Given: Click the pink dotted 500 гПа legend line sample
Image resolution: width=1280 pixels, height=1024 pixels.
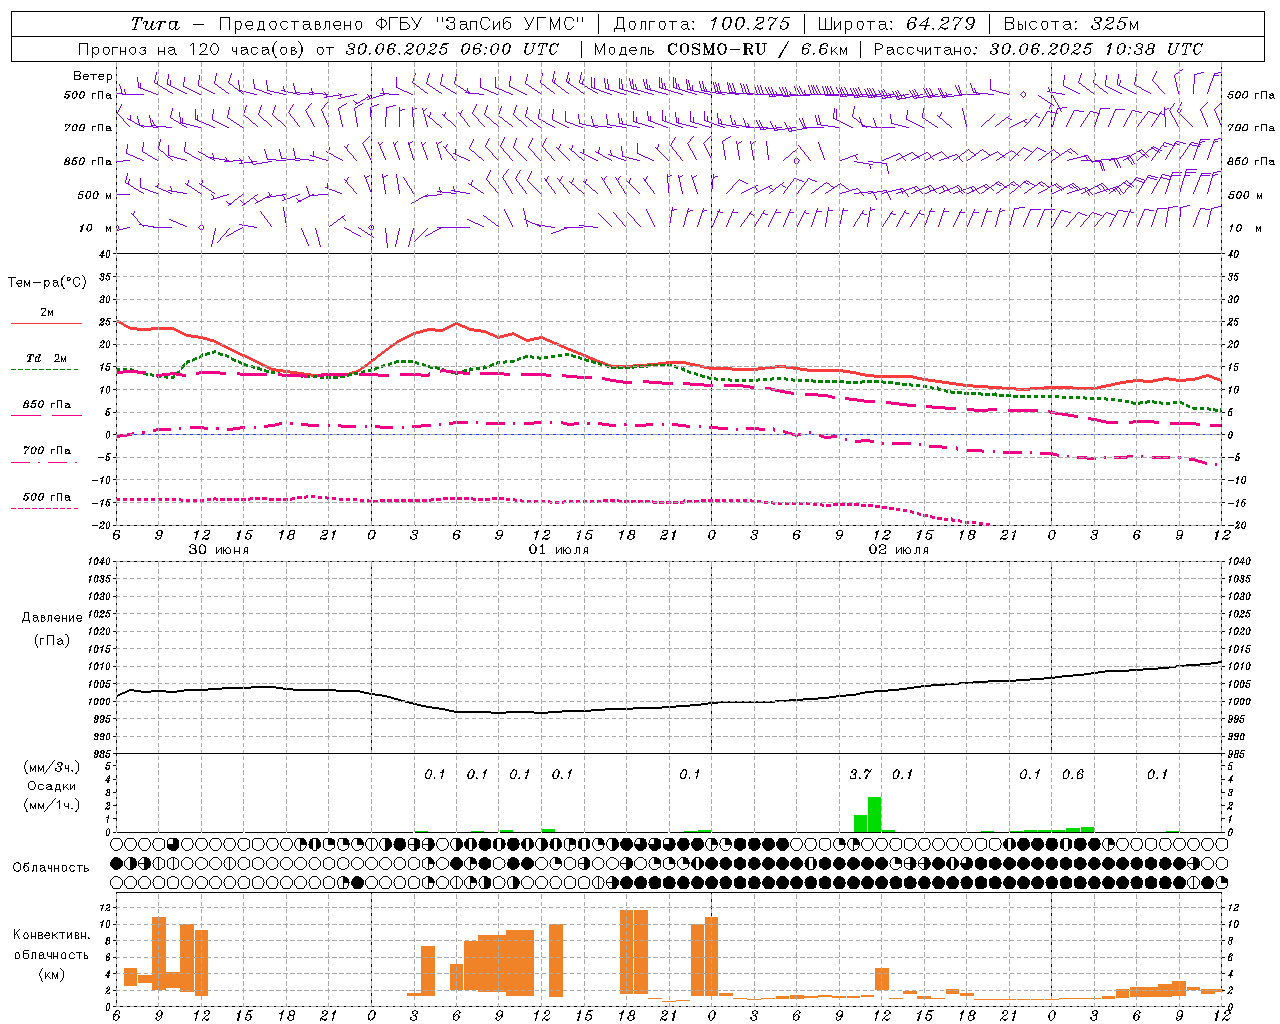Looking at the screenshot, I should [x=45, y=508].
